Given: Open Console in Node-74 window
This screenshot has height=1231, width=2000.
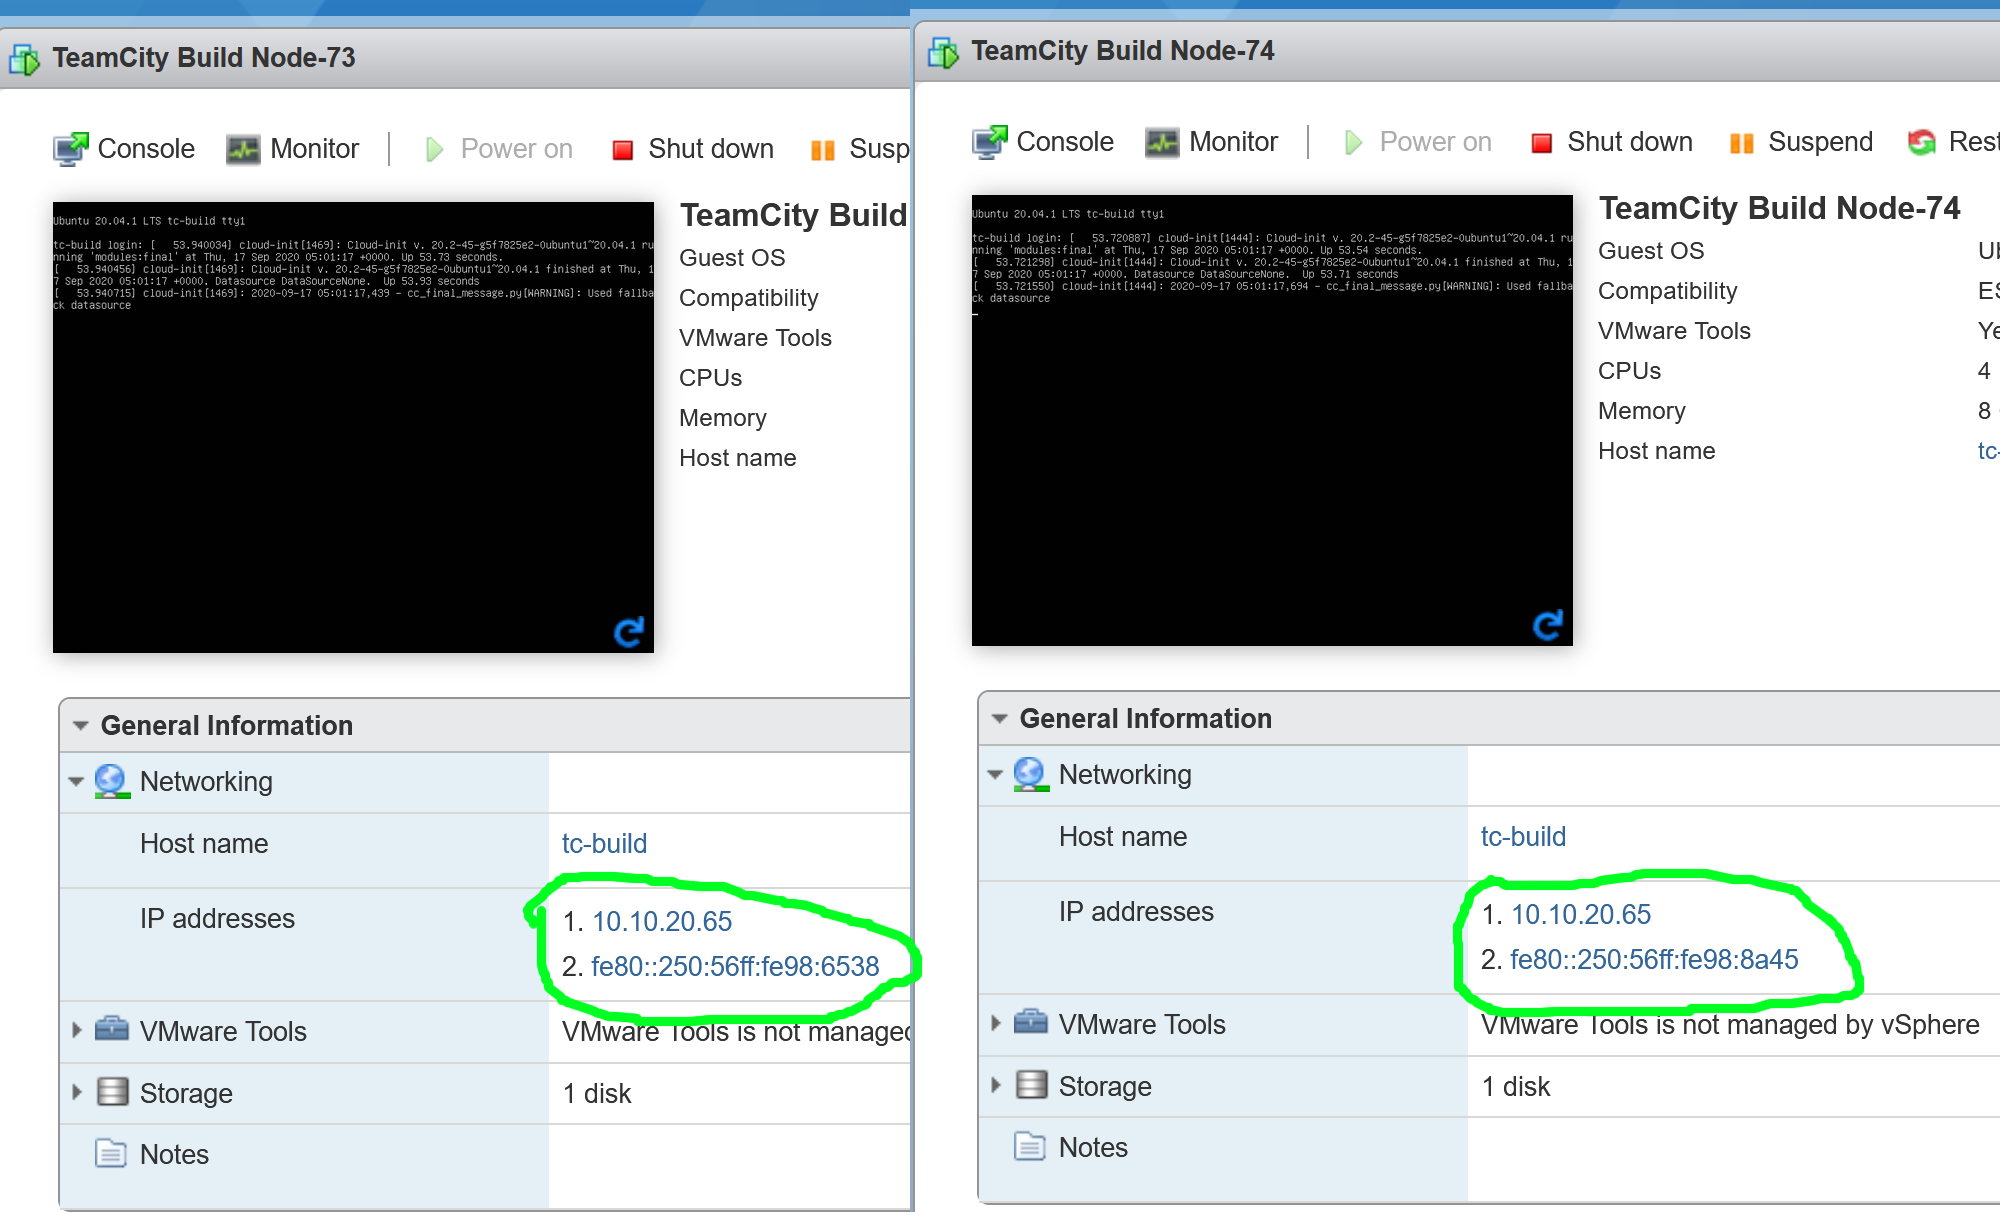Looking at the screenshot, I should click(1043, 142).
